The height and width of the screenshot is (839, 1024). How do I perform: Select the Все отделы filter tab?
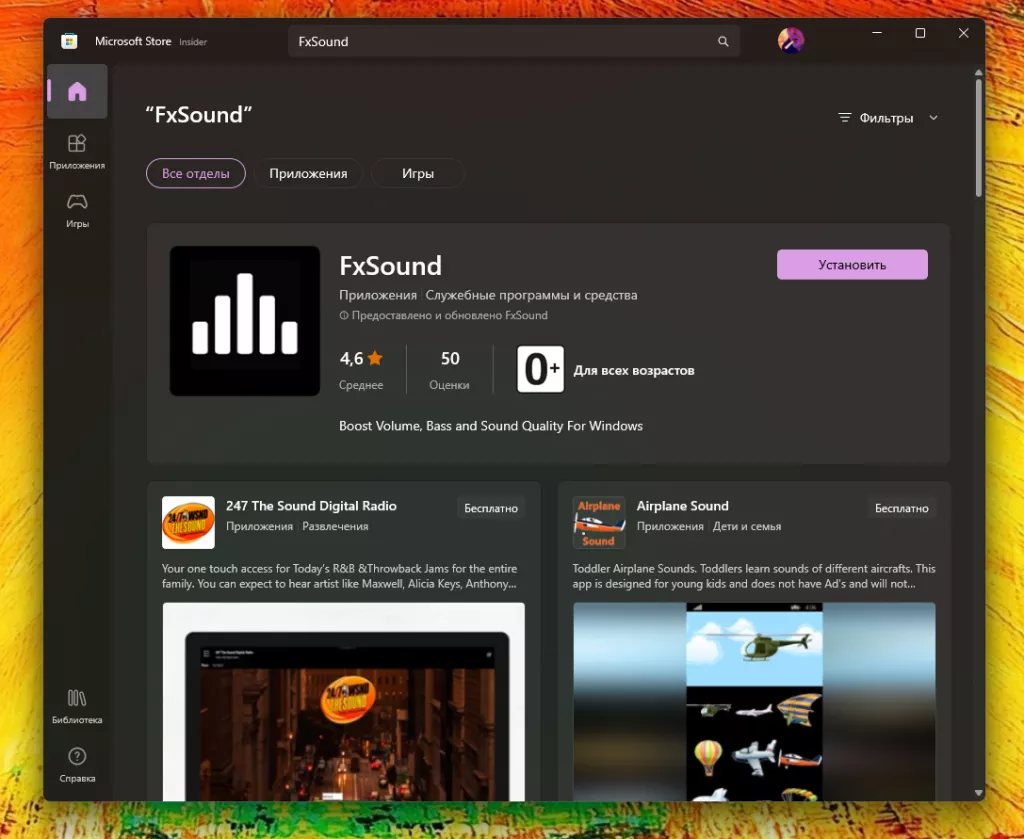[x=196, y=173]
